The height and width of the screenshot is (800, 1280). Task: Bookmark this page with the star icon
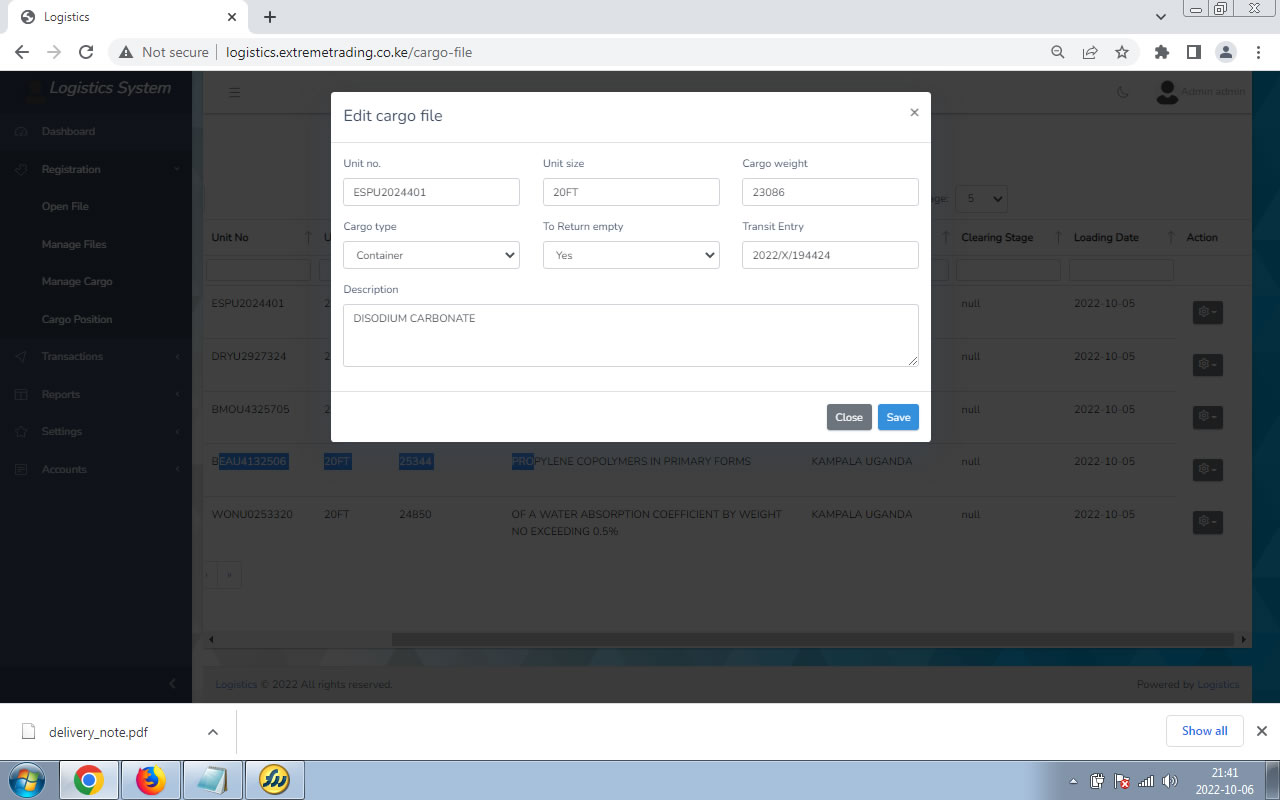(x=1122, y=52)
